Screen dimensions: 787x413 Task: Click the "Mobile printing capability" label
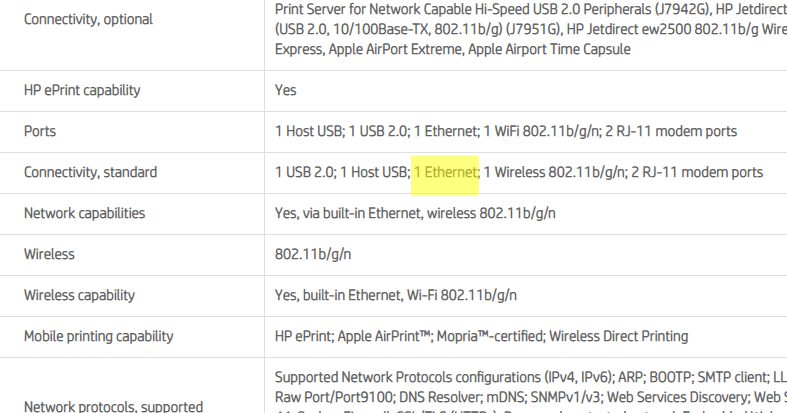pos(98,336)
